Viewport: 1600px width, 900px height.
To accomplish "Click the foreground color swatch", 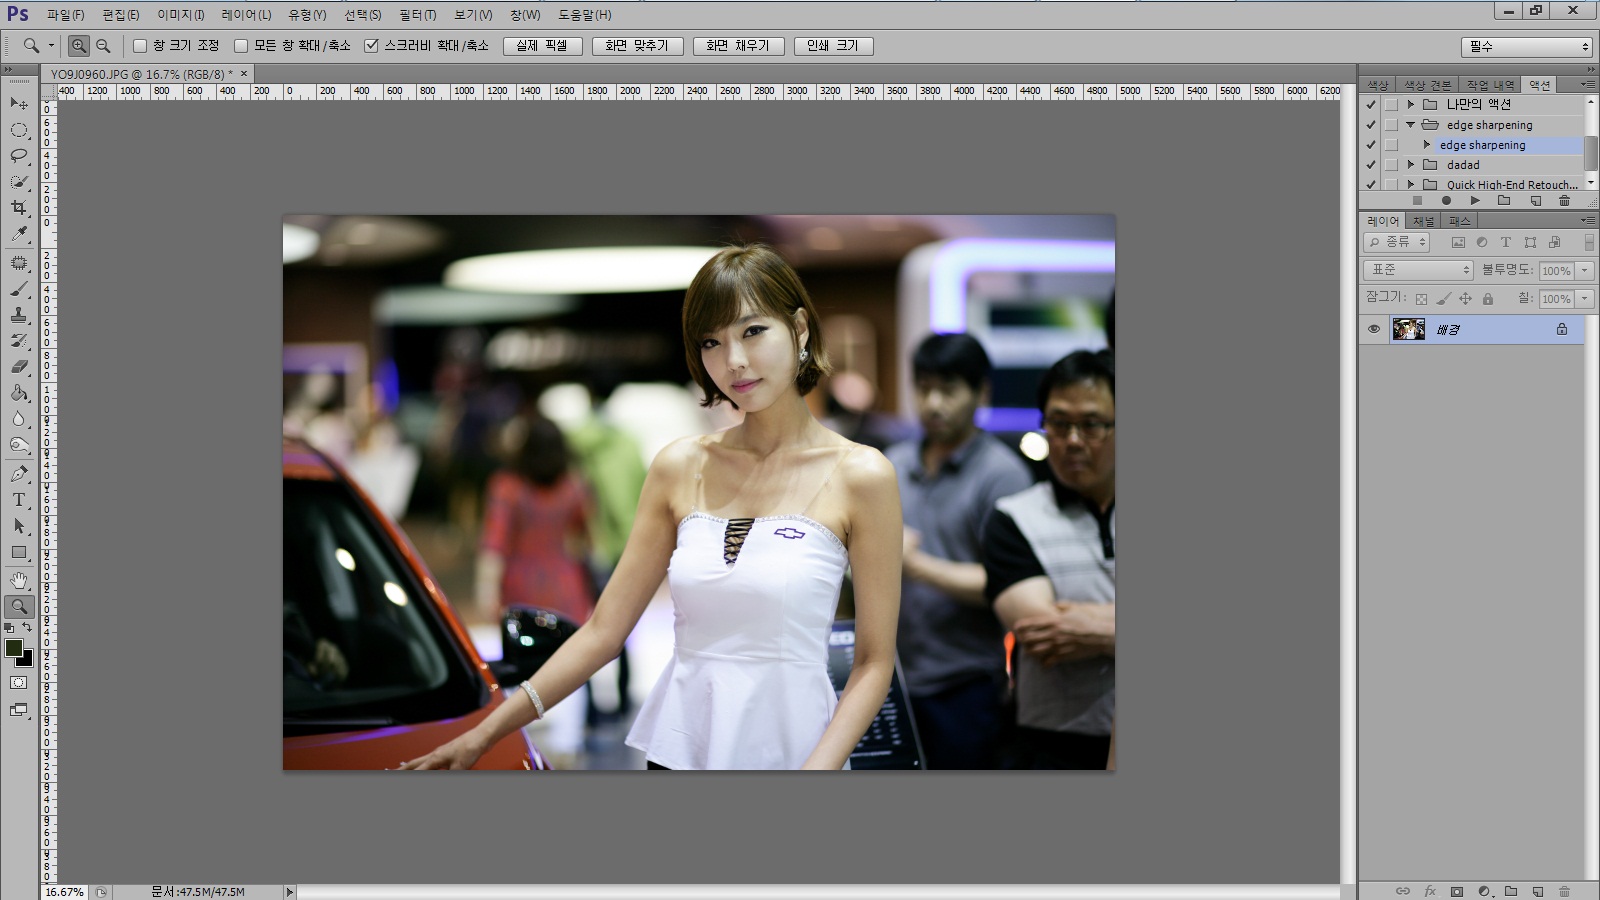I will point(14,649).
